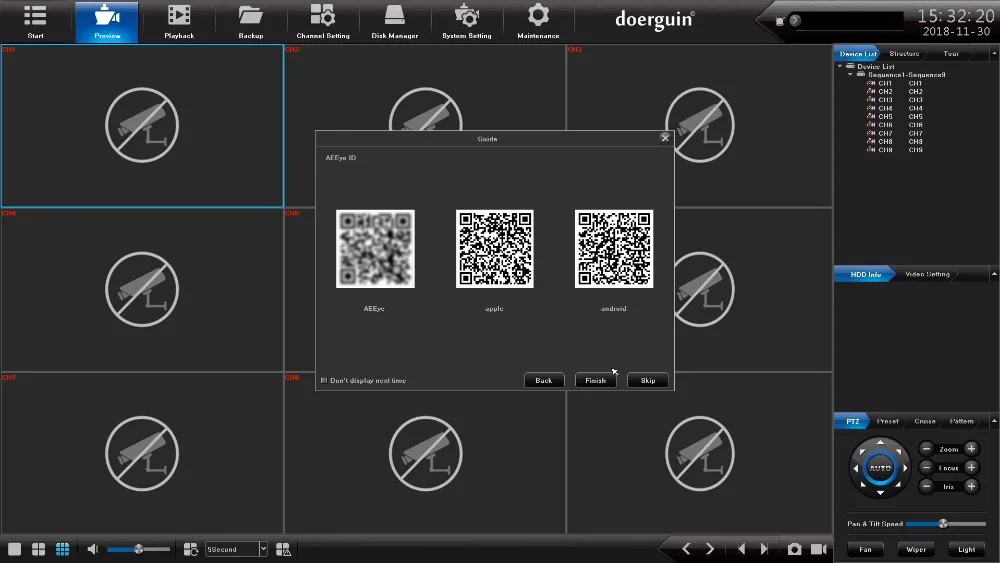Viewport: 1000px width, 563px height.
Task: Switch to Device List tab
Action: [858, 54]
